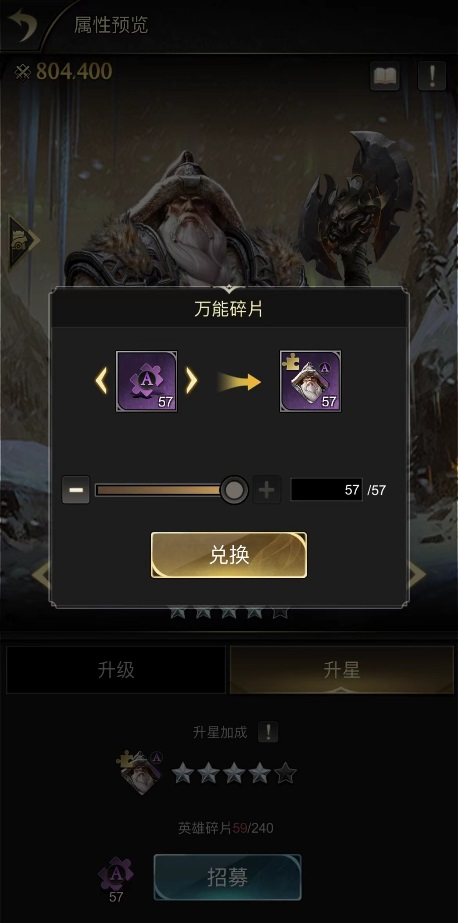Decrease exchange amount with minus button
The image size is (458, 923).
pyautogui.click(x=76, y=490)
